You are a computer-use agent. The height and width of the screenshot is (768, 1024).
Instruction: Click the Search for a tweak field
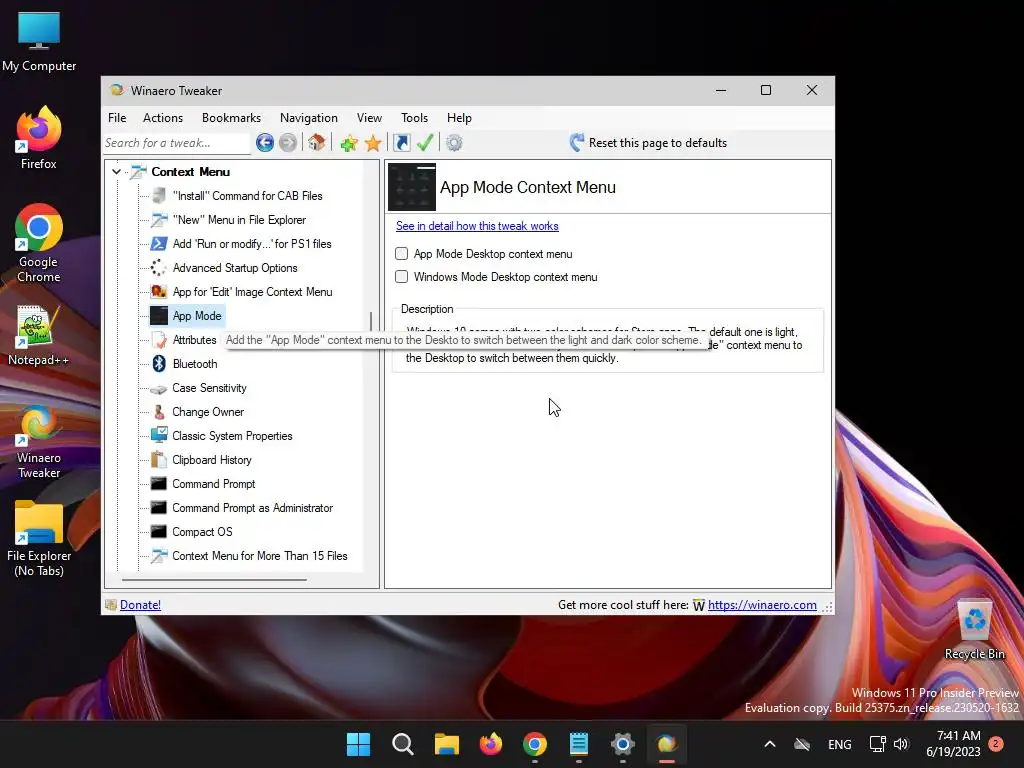point(176,142)
